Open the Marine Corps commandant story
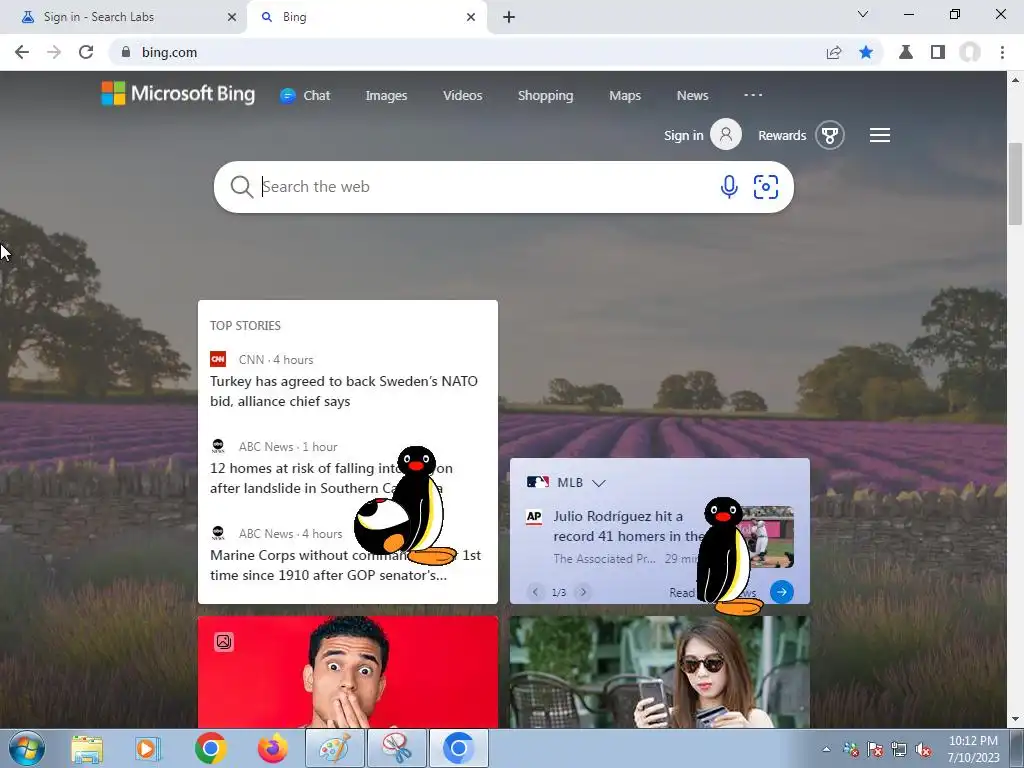The height and width of the screenshot is (768, 1024). pyautogui.click(x=345, y=565)
